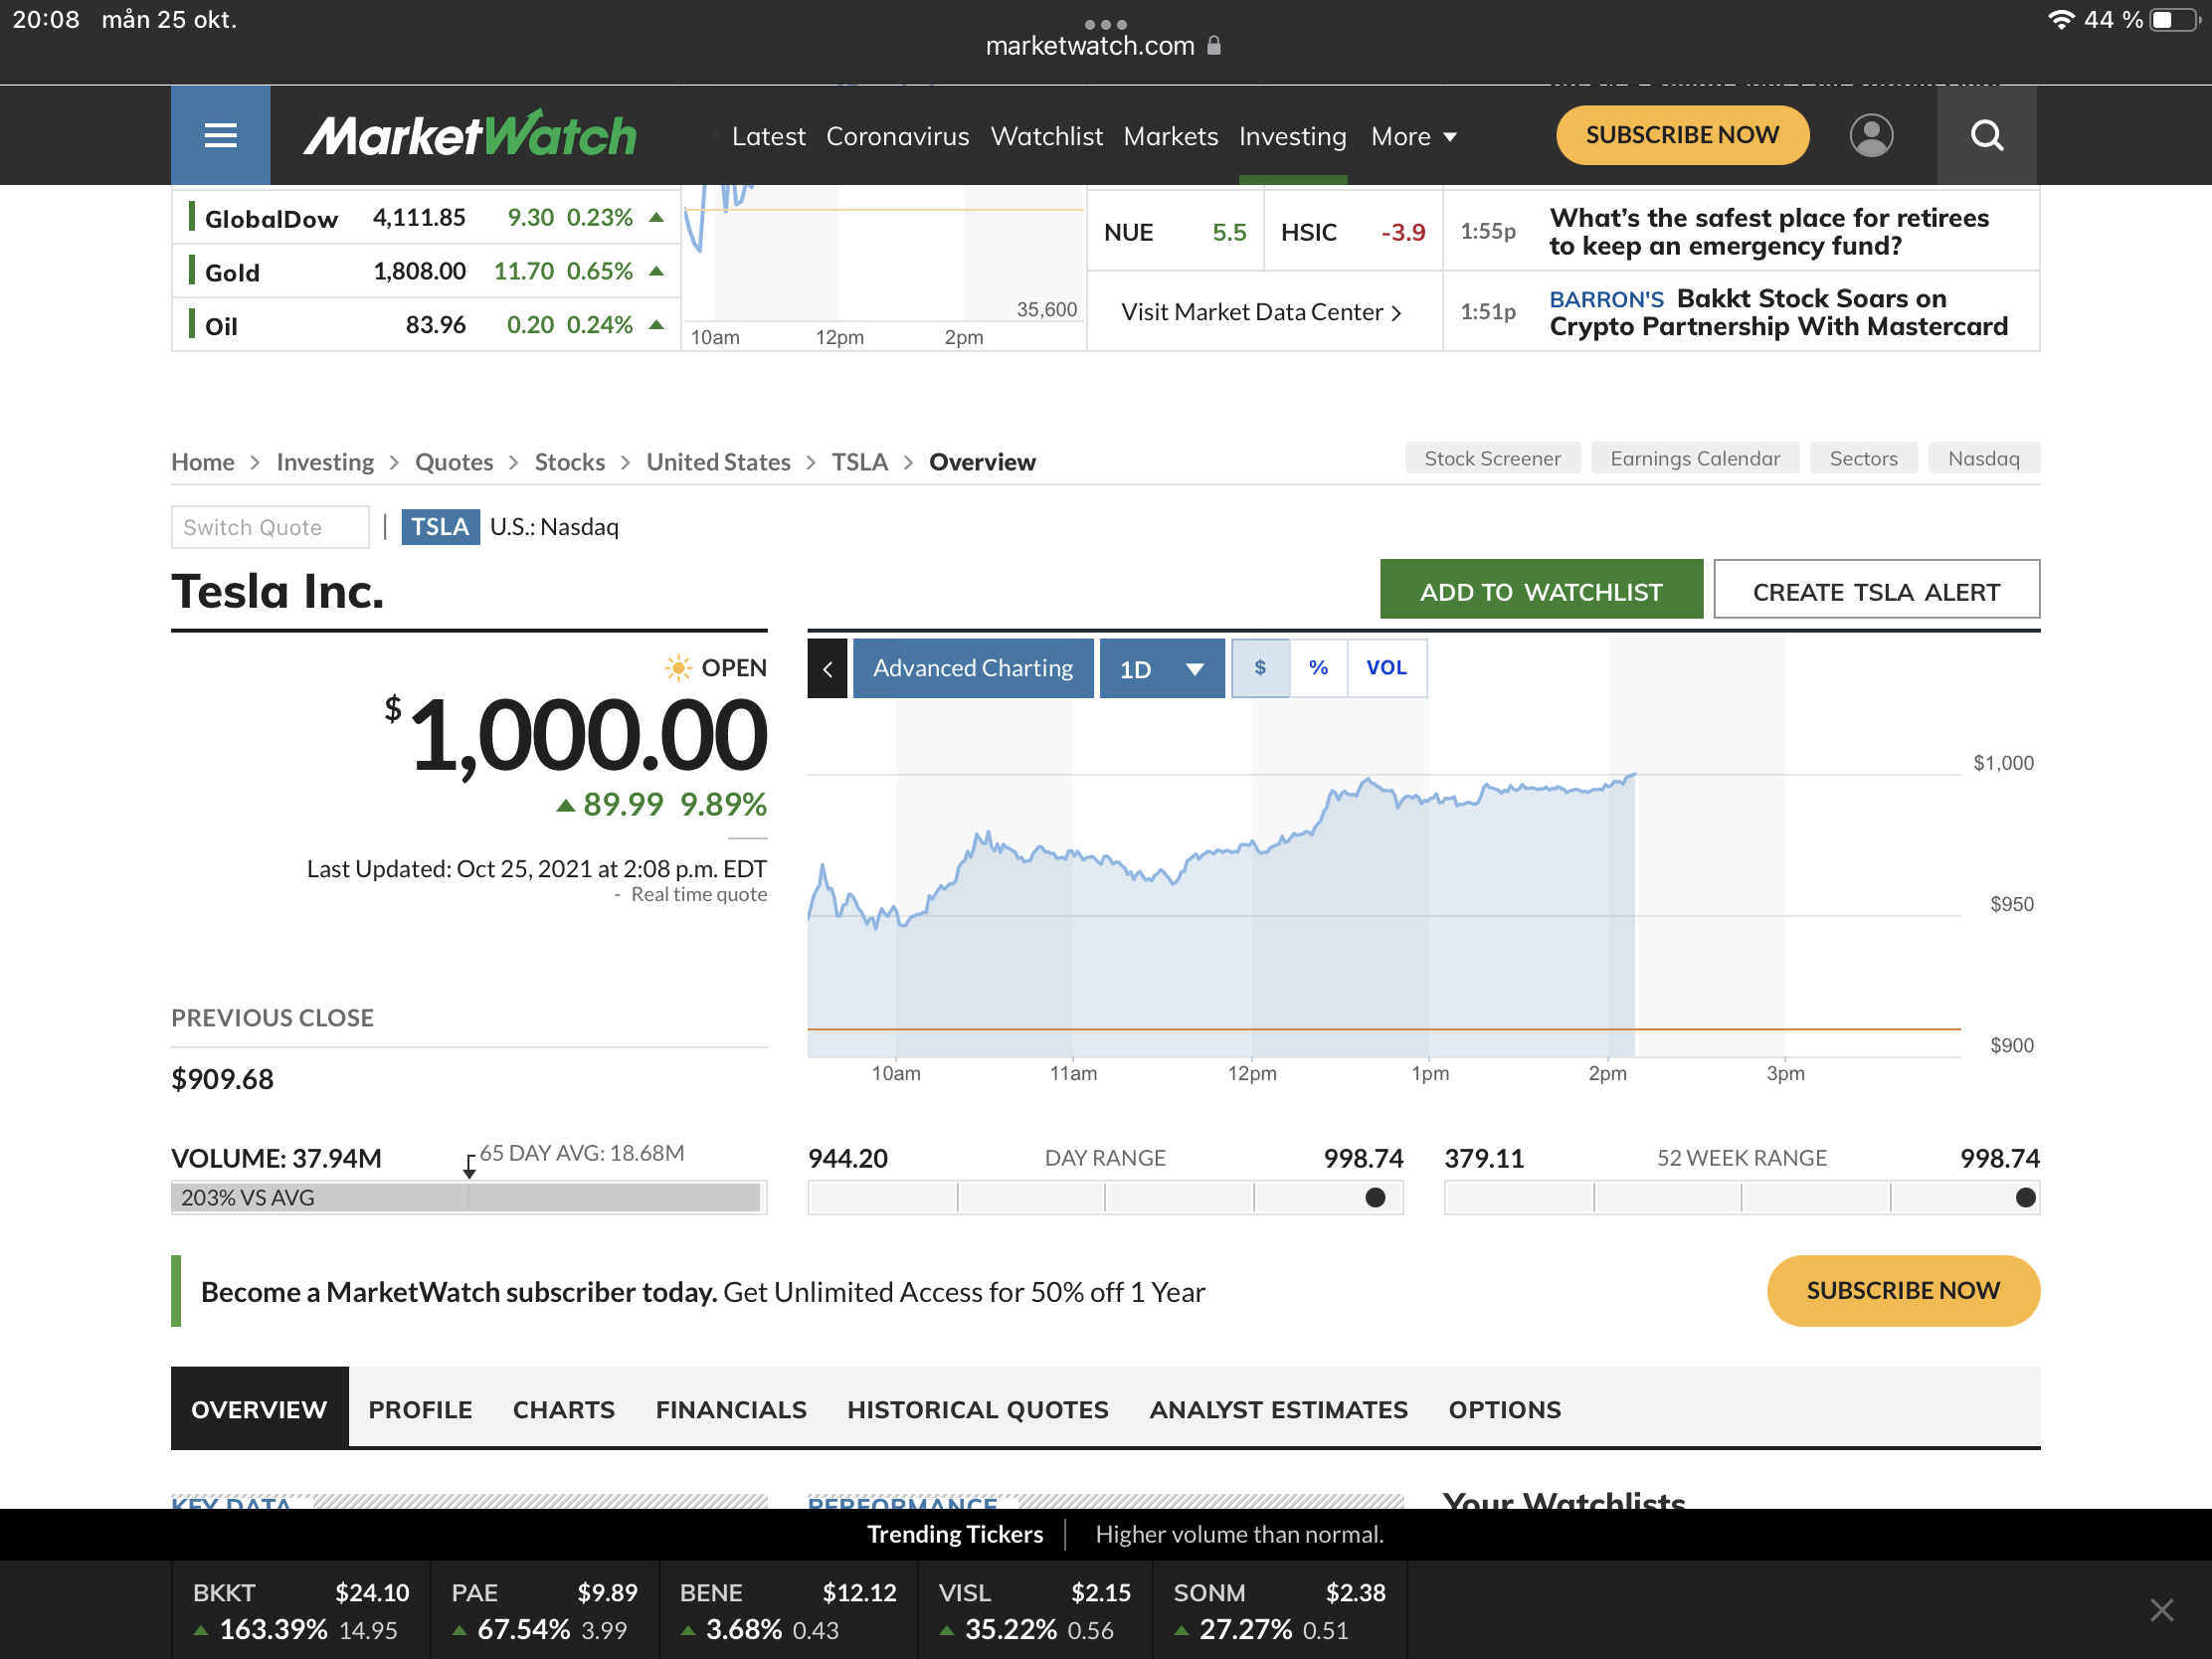The height and width of the screenshot is (1659, 2212).
Task: Open Latest in the top navigation
Action: click(768, 136)
